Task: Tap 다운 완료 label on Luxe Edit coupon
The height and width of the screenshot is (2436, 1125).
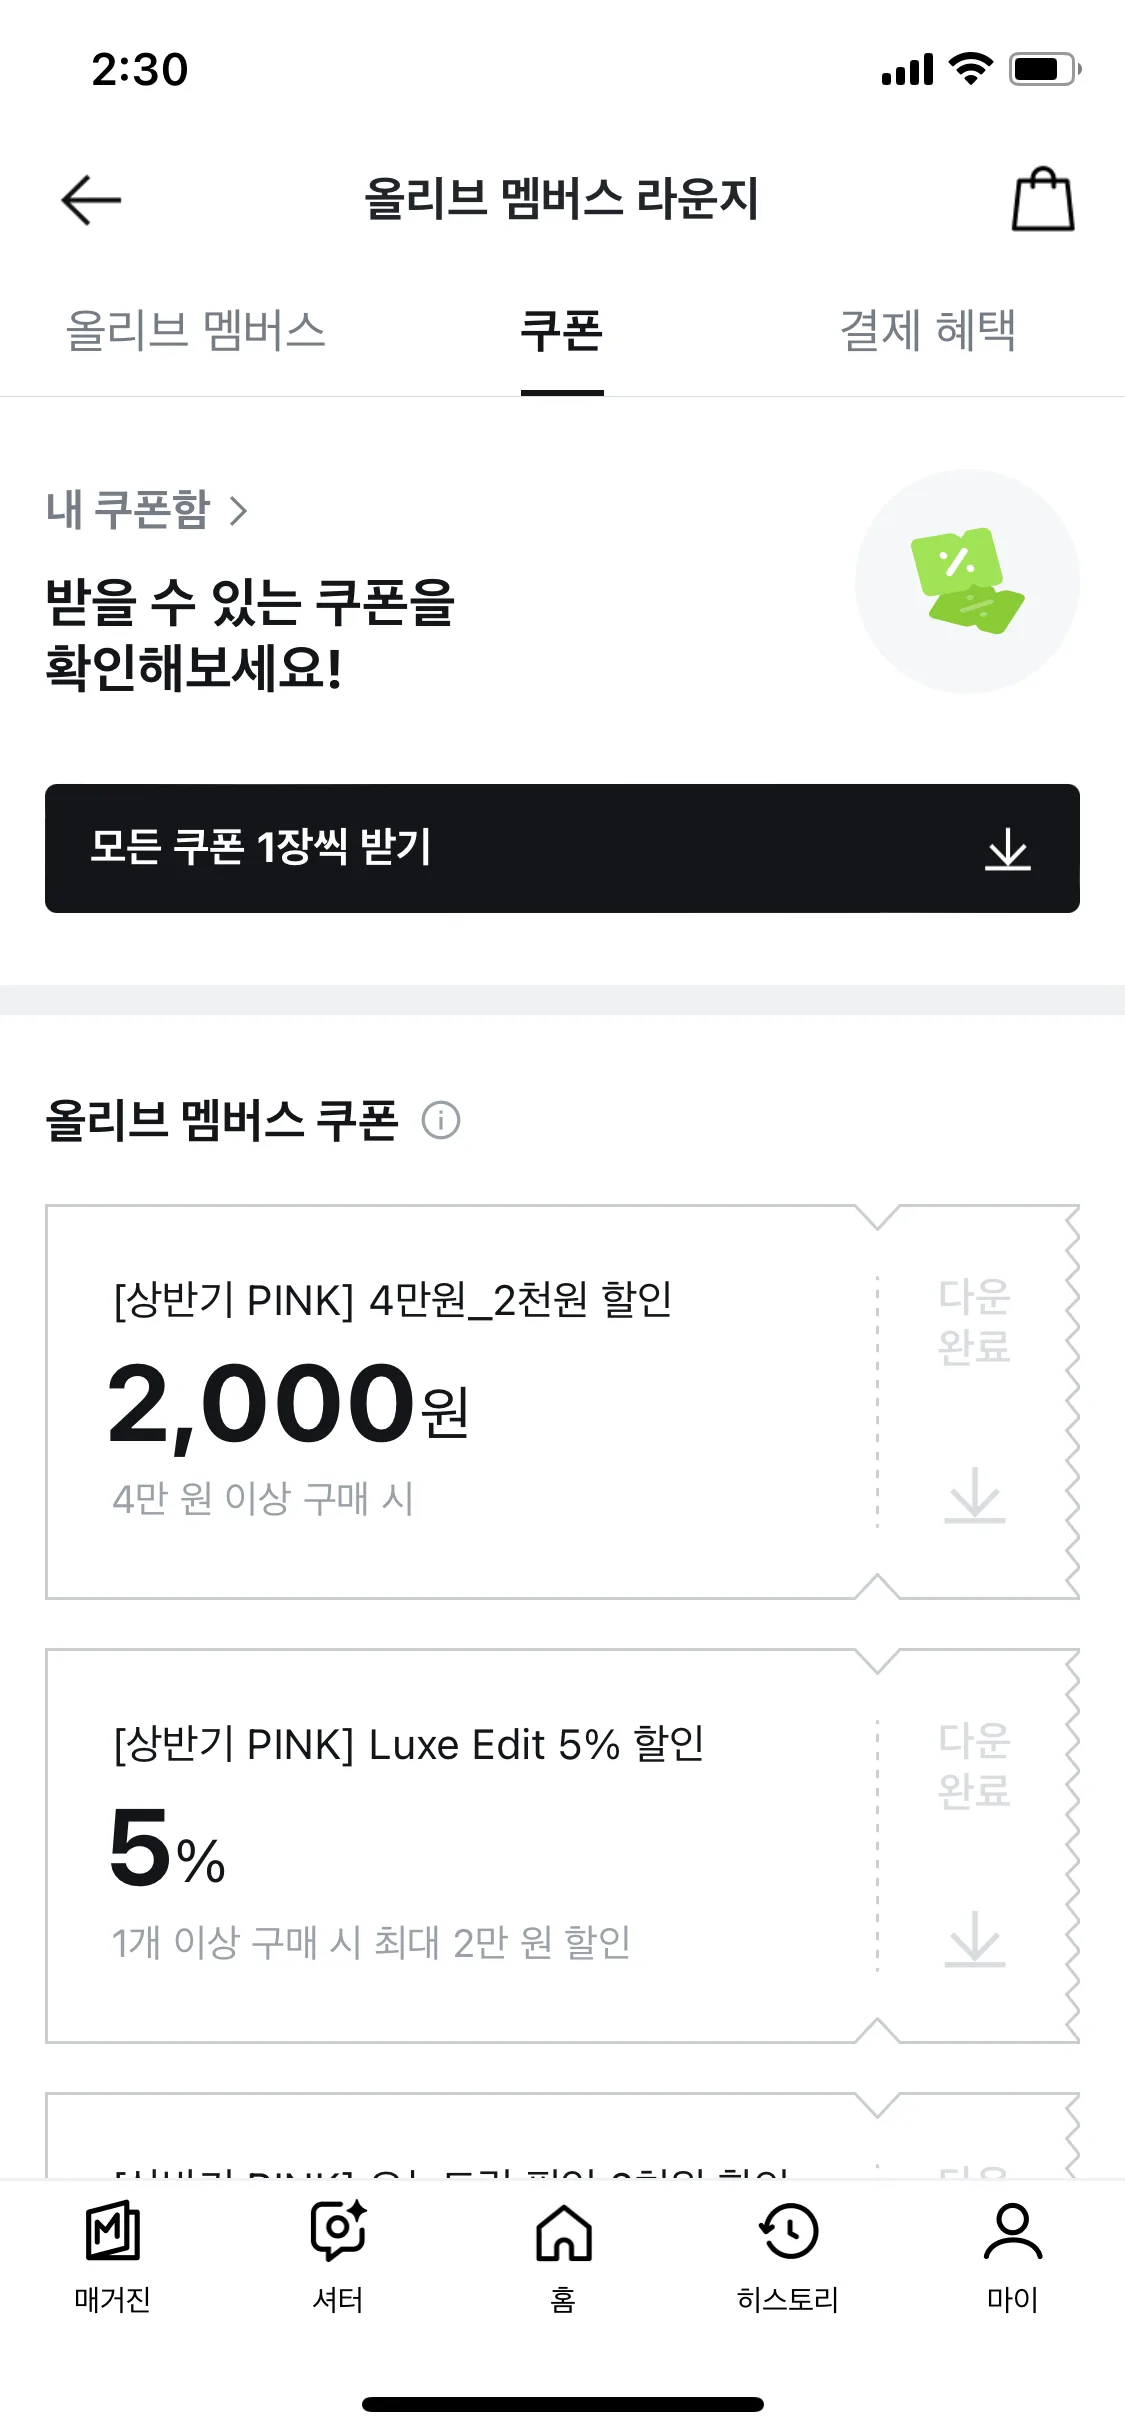Action: pos(974,1765)
